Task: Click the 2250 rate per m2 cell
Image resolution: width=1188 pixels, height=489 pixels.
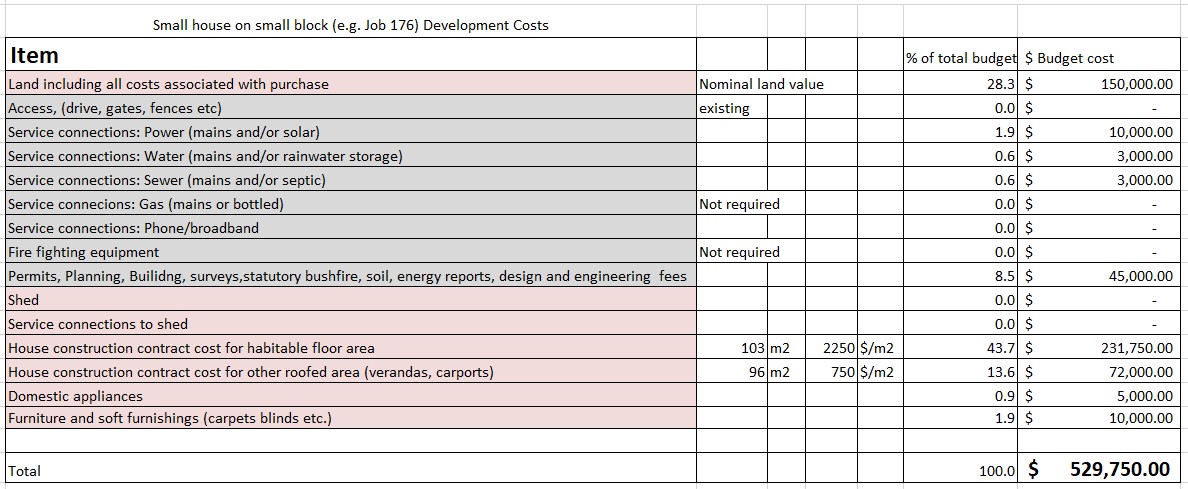Action: pyautogui.click(x=838, y=348)
